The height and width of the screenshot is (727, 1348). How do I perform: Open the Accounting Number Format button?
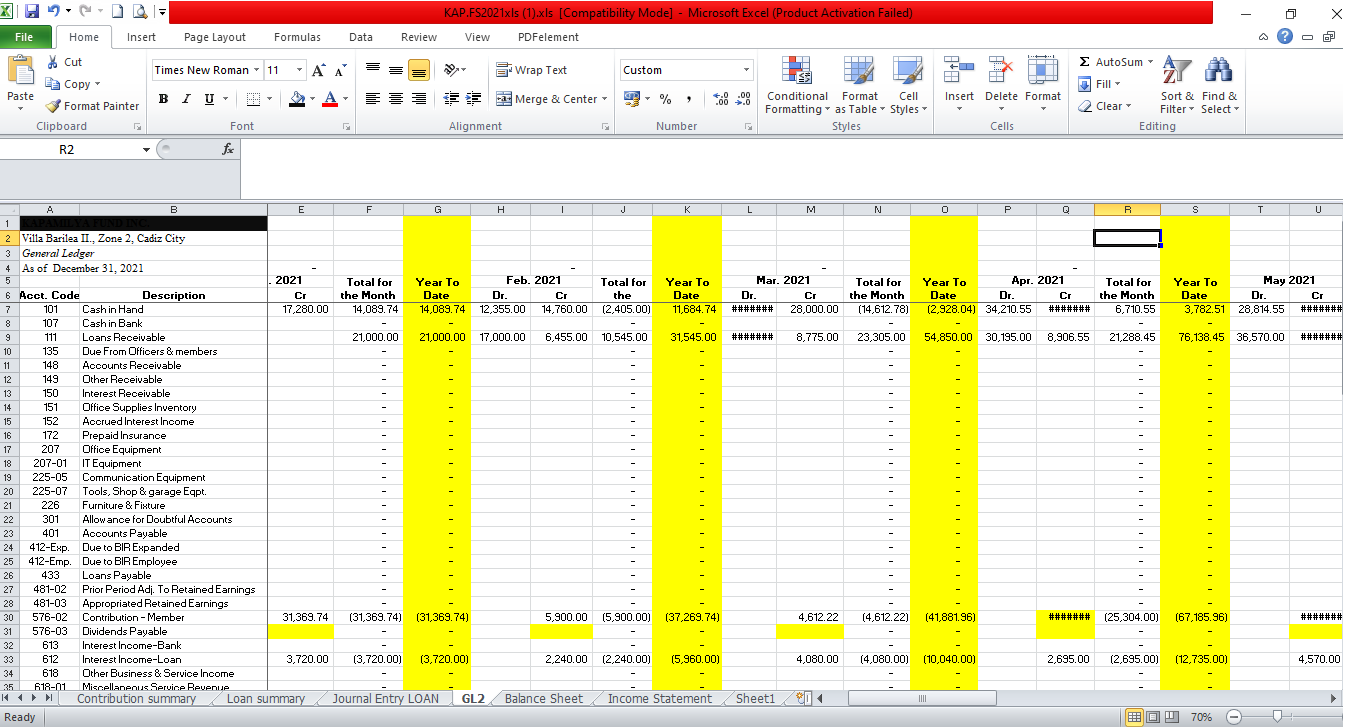pos(632,99)
